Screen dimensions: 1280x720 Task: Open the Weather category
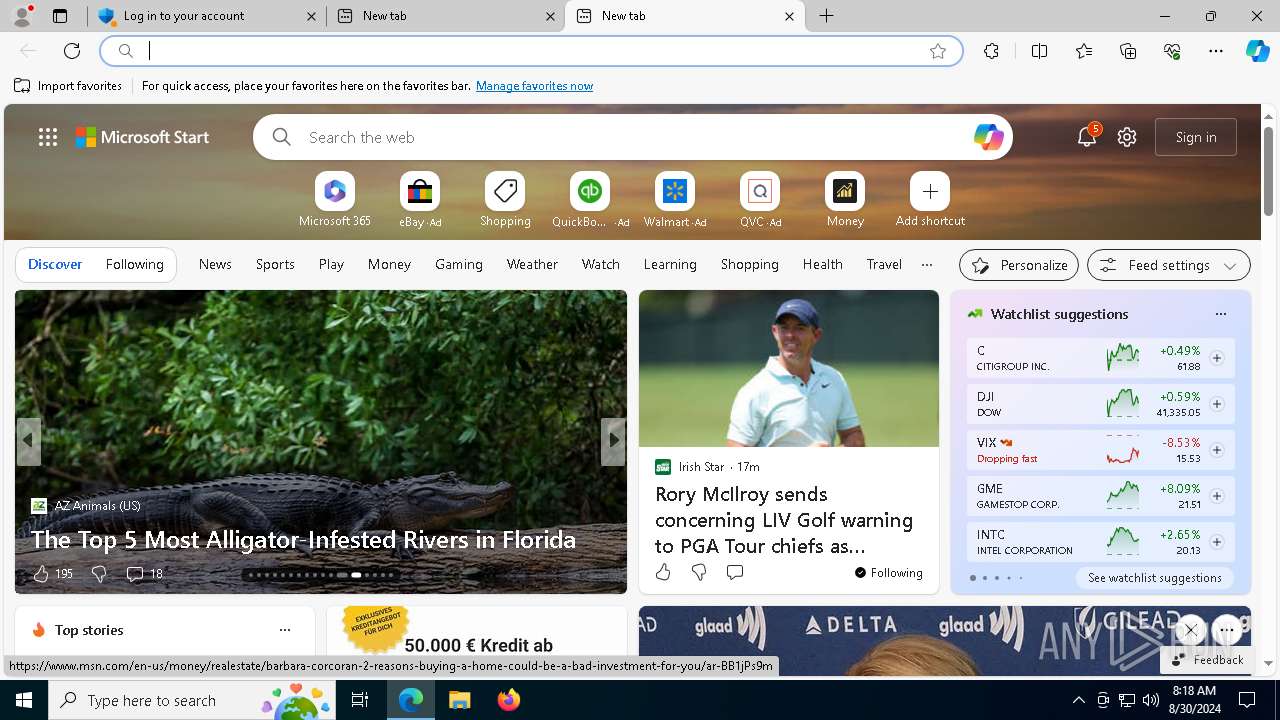[x=532, y=265]
